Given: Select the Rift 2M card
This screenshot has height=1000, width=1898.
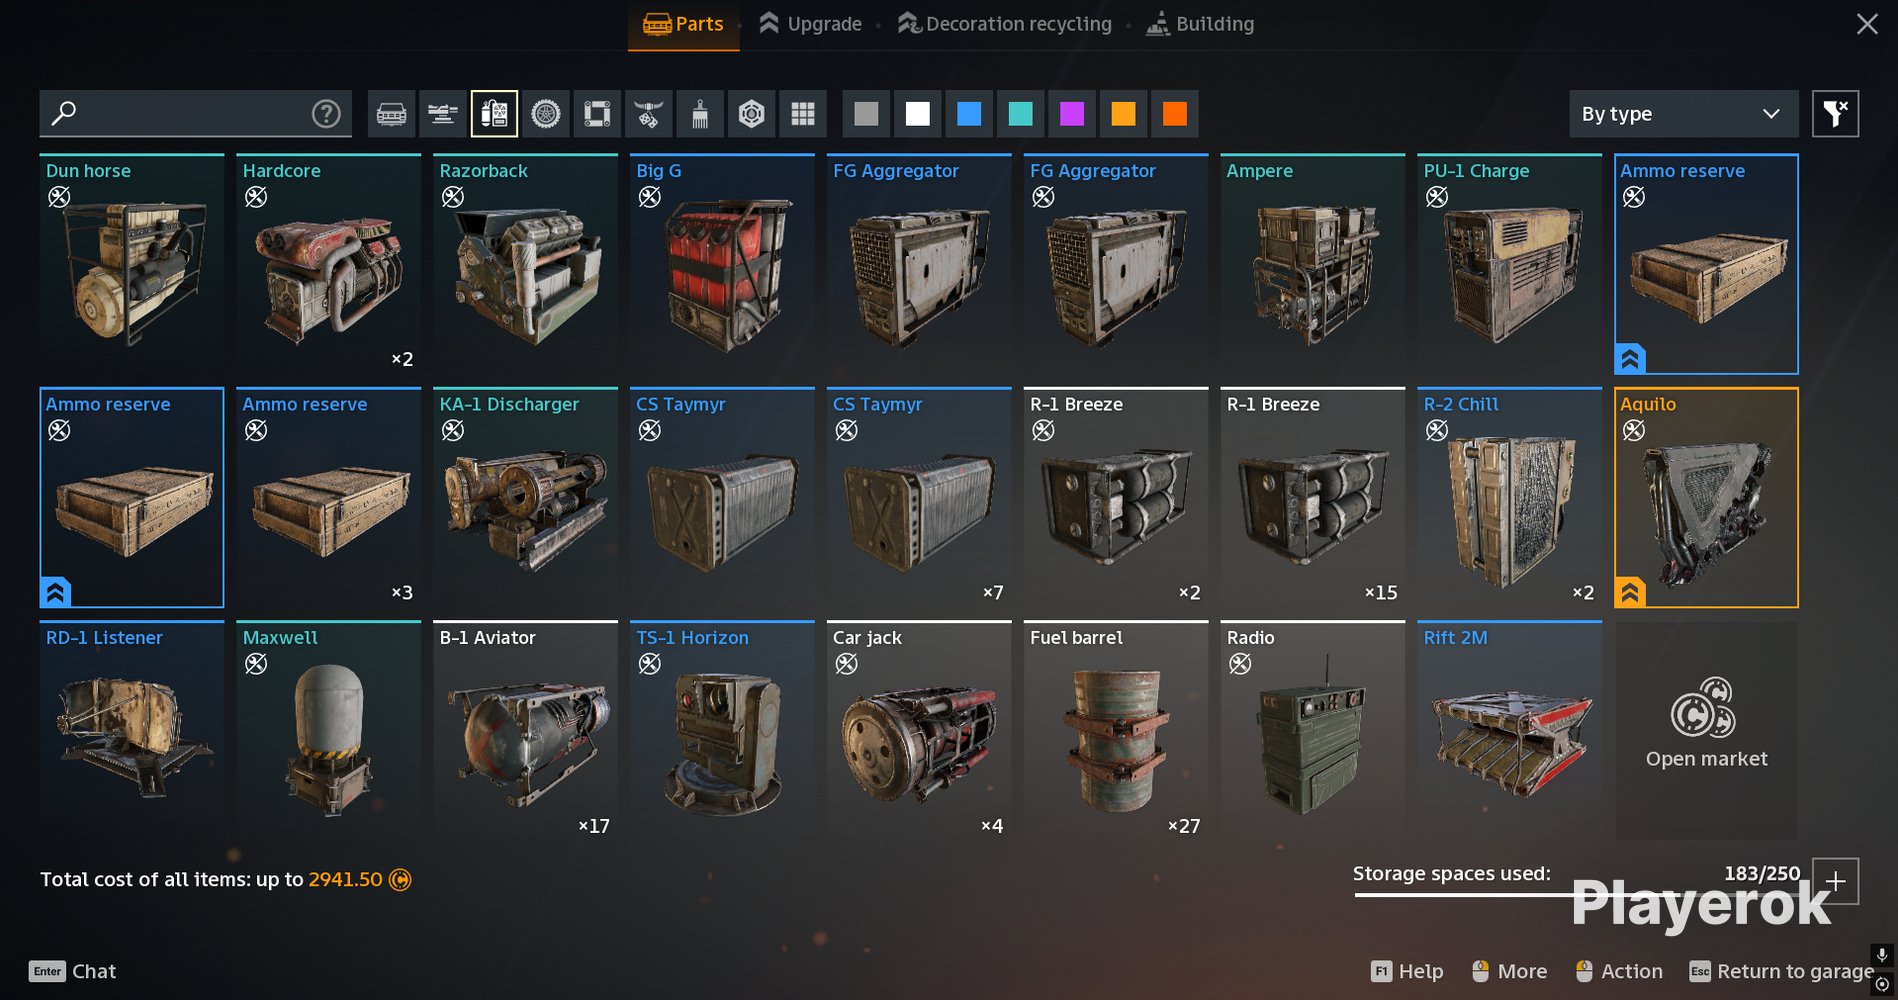Looking at the screenshot, I should (x=1509, y=730).
